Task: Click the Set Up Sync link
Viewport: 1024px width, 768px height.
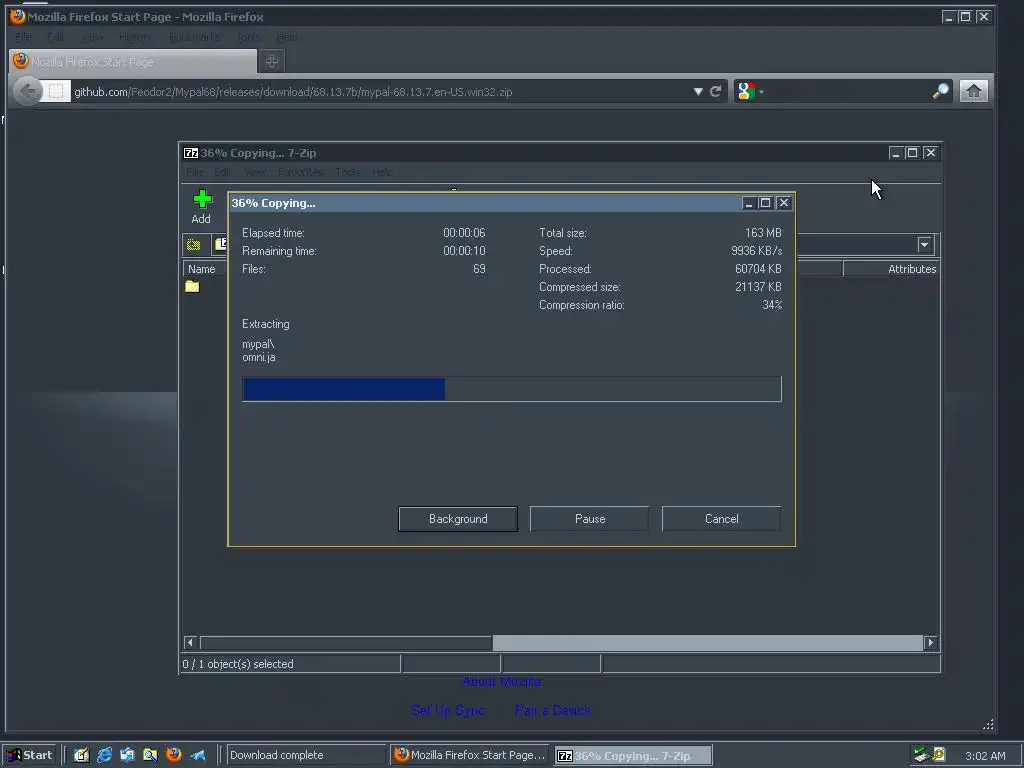Action: tap(448, 710)
